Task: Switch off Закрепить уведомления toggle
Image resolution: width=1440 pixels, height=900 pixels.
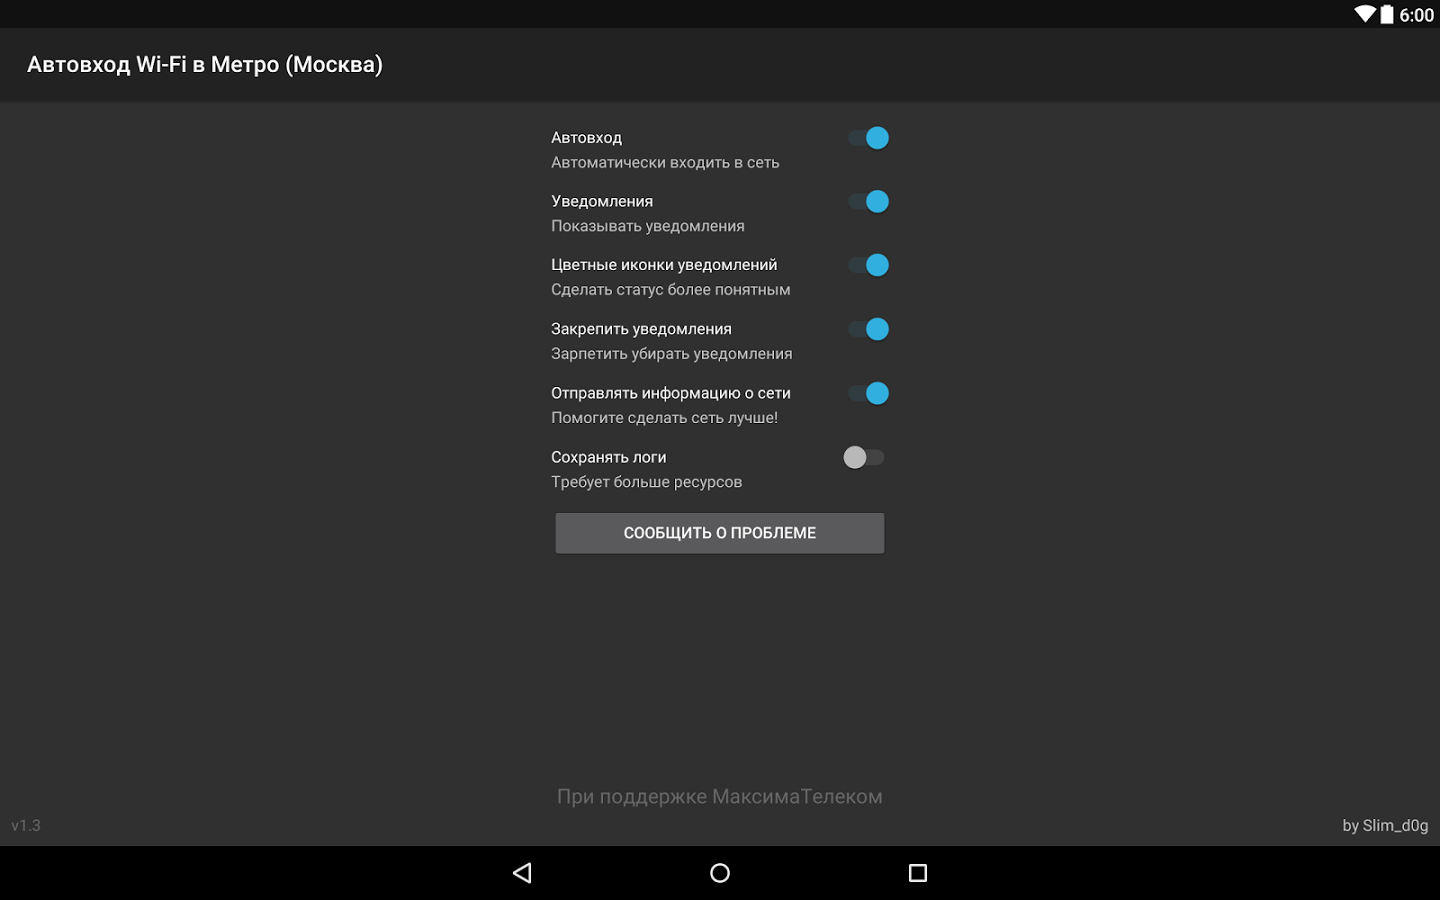Action: [x=868, y=329]
